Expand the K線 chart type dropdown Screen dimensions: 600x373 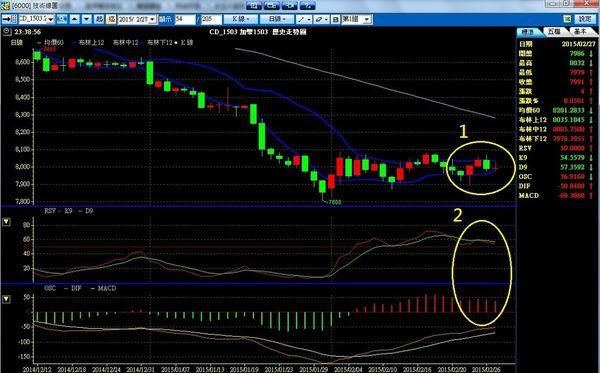click(x=241, y=19)
